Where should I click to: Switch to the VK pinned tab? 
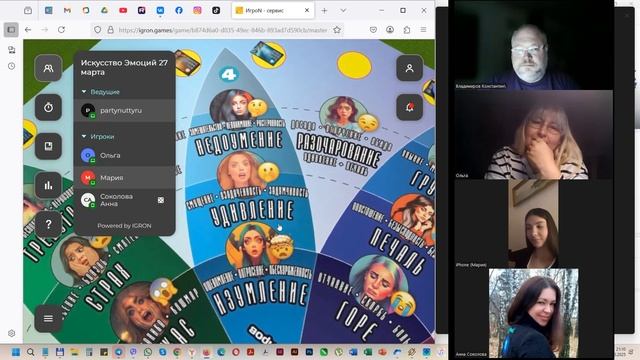coord(160,11)
